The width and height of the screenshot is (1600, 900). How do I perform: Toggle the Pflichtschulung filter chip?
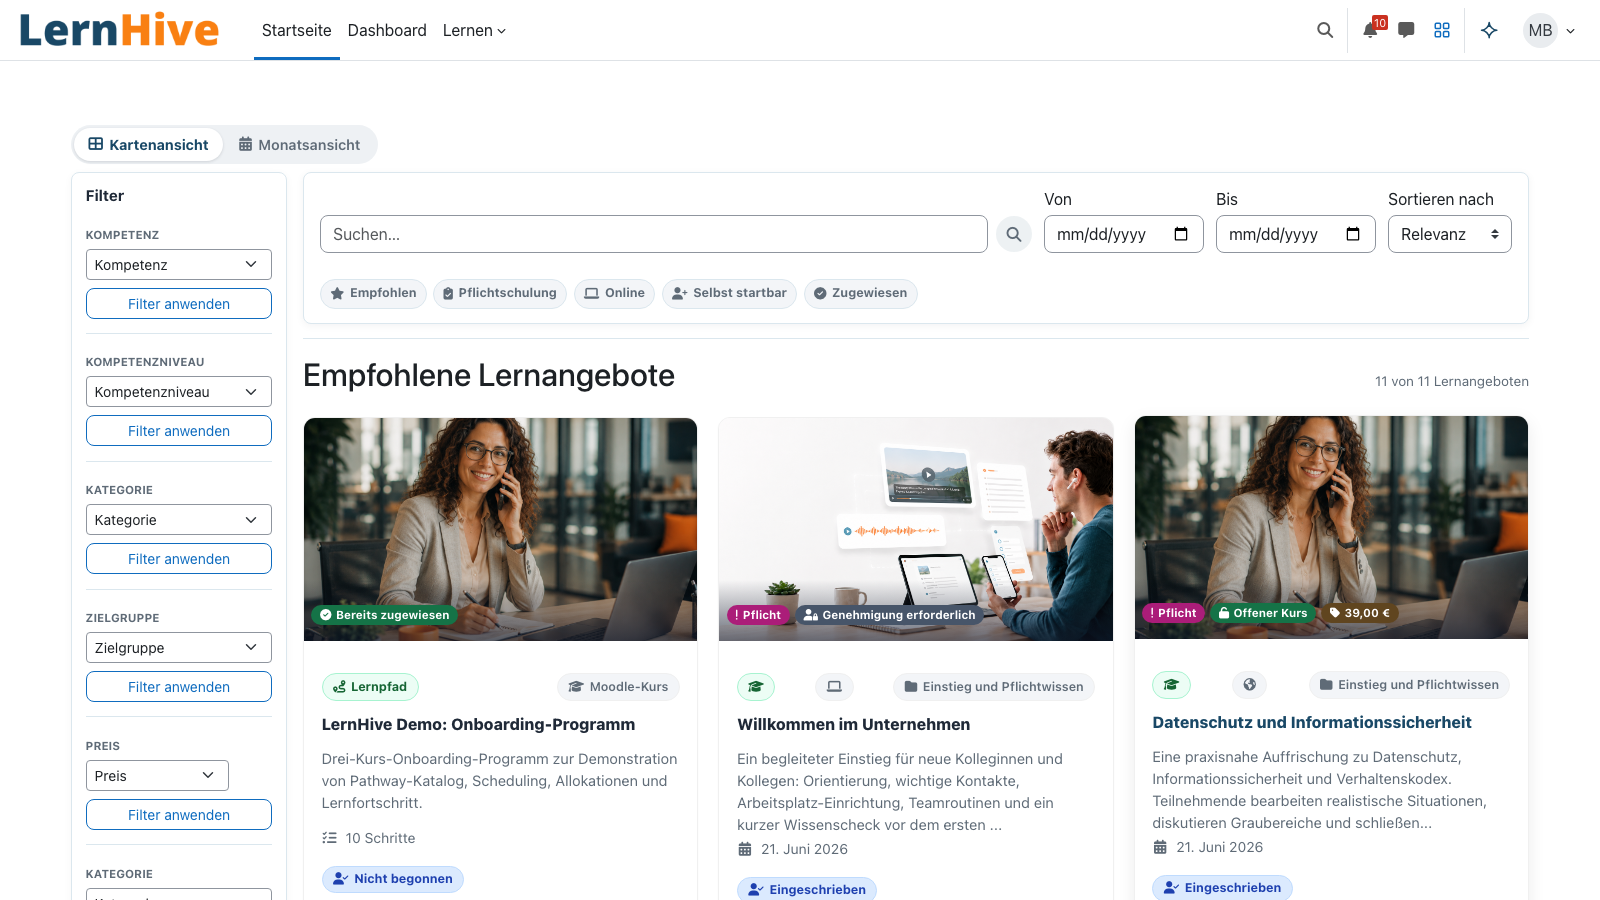click(x=500, y=293)
